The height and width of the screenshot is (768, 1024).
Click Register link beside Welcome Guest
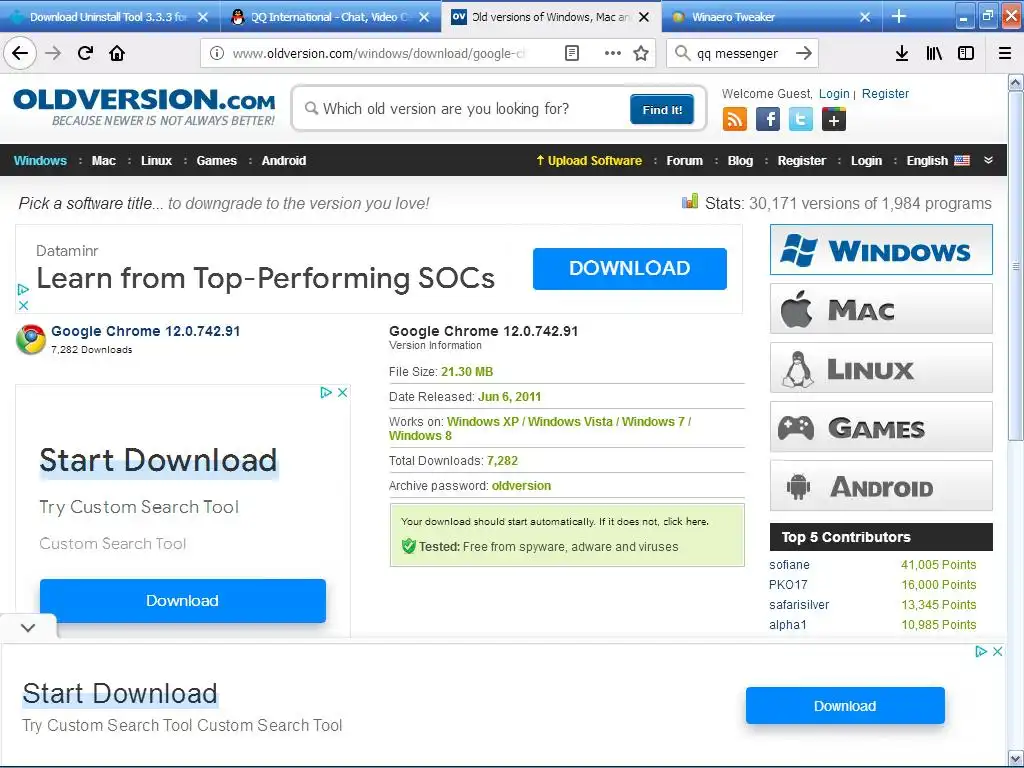[885, 93]
